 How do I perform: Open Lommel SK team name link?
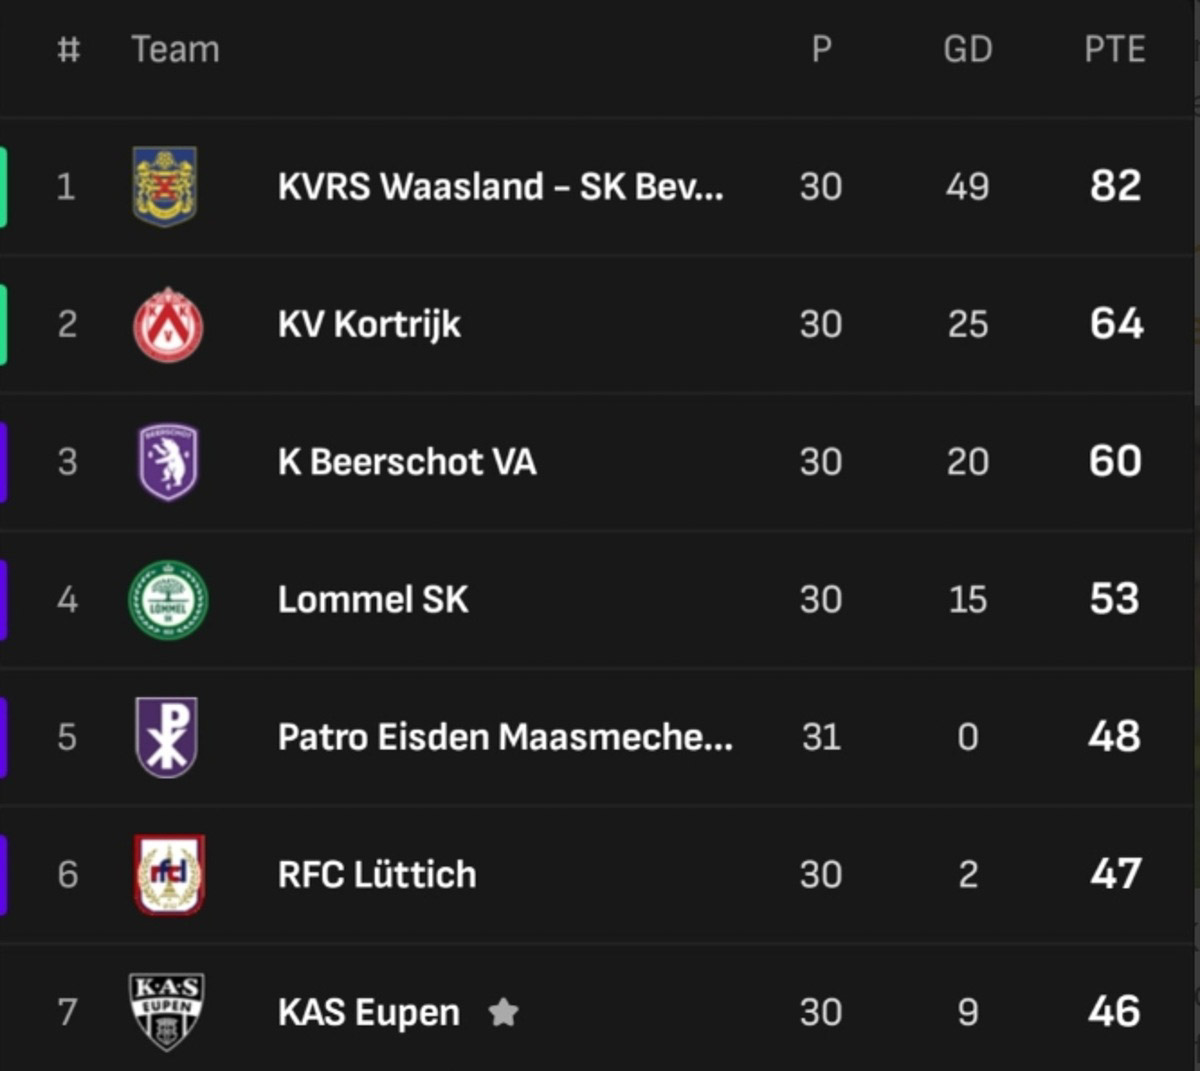point(372,599)
